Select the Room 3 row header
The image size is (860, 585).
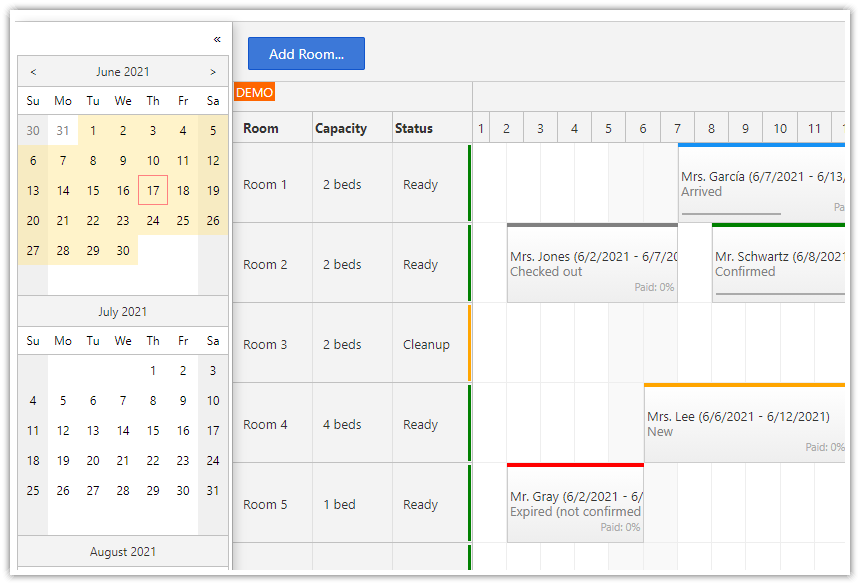(x=265, y=344)
